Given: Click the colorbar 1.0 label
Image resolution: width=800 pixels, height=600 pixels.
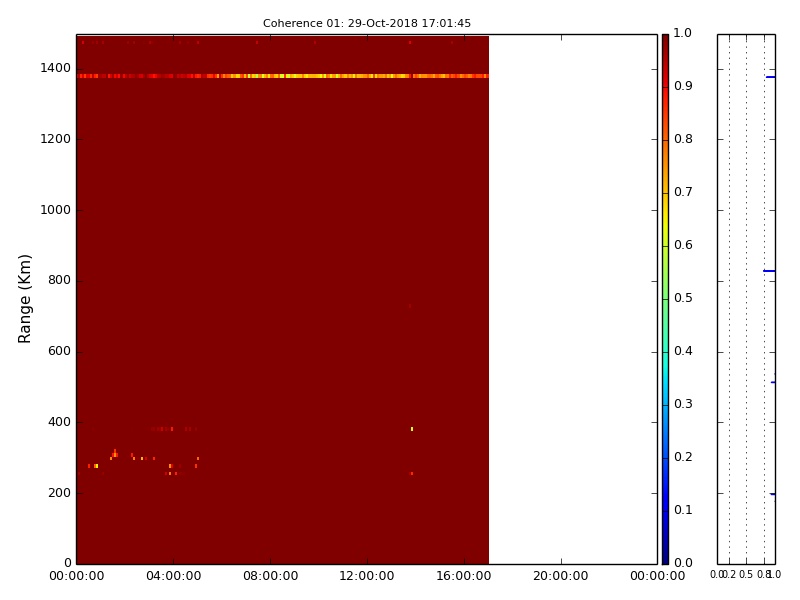Looking at the screenshot, I should [683, 33].
